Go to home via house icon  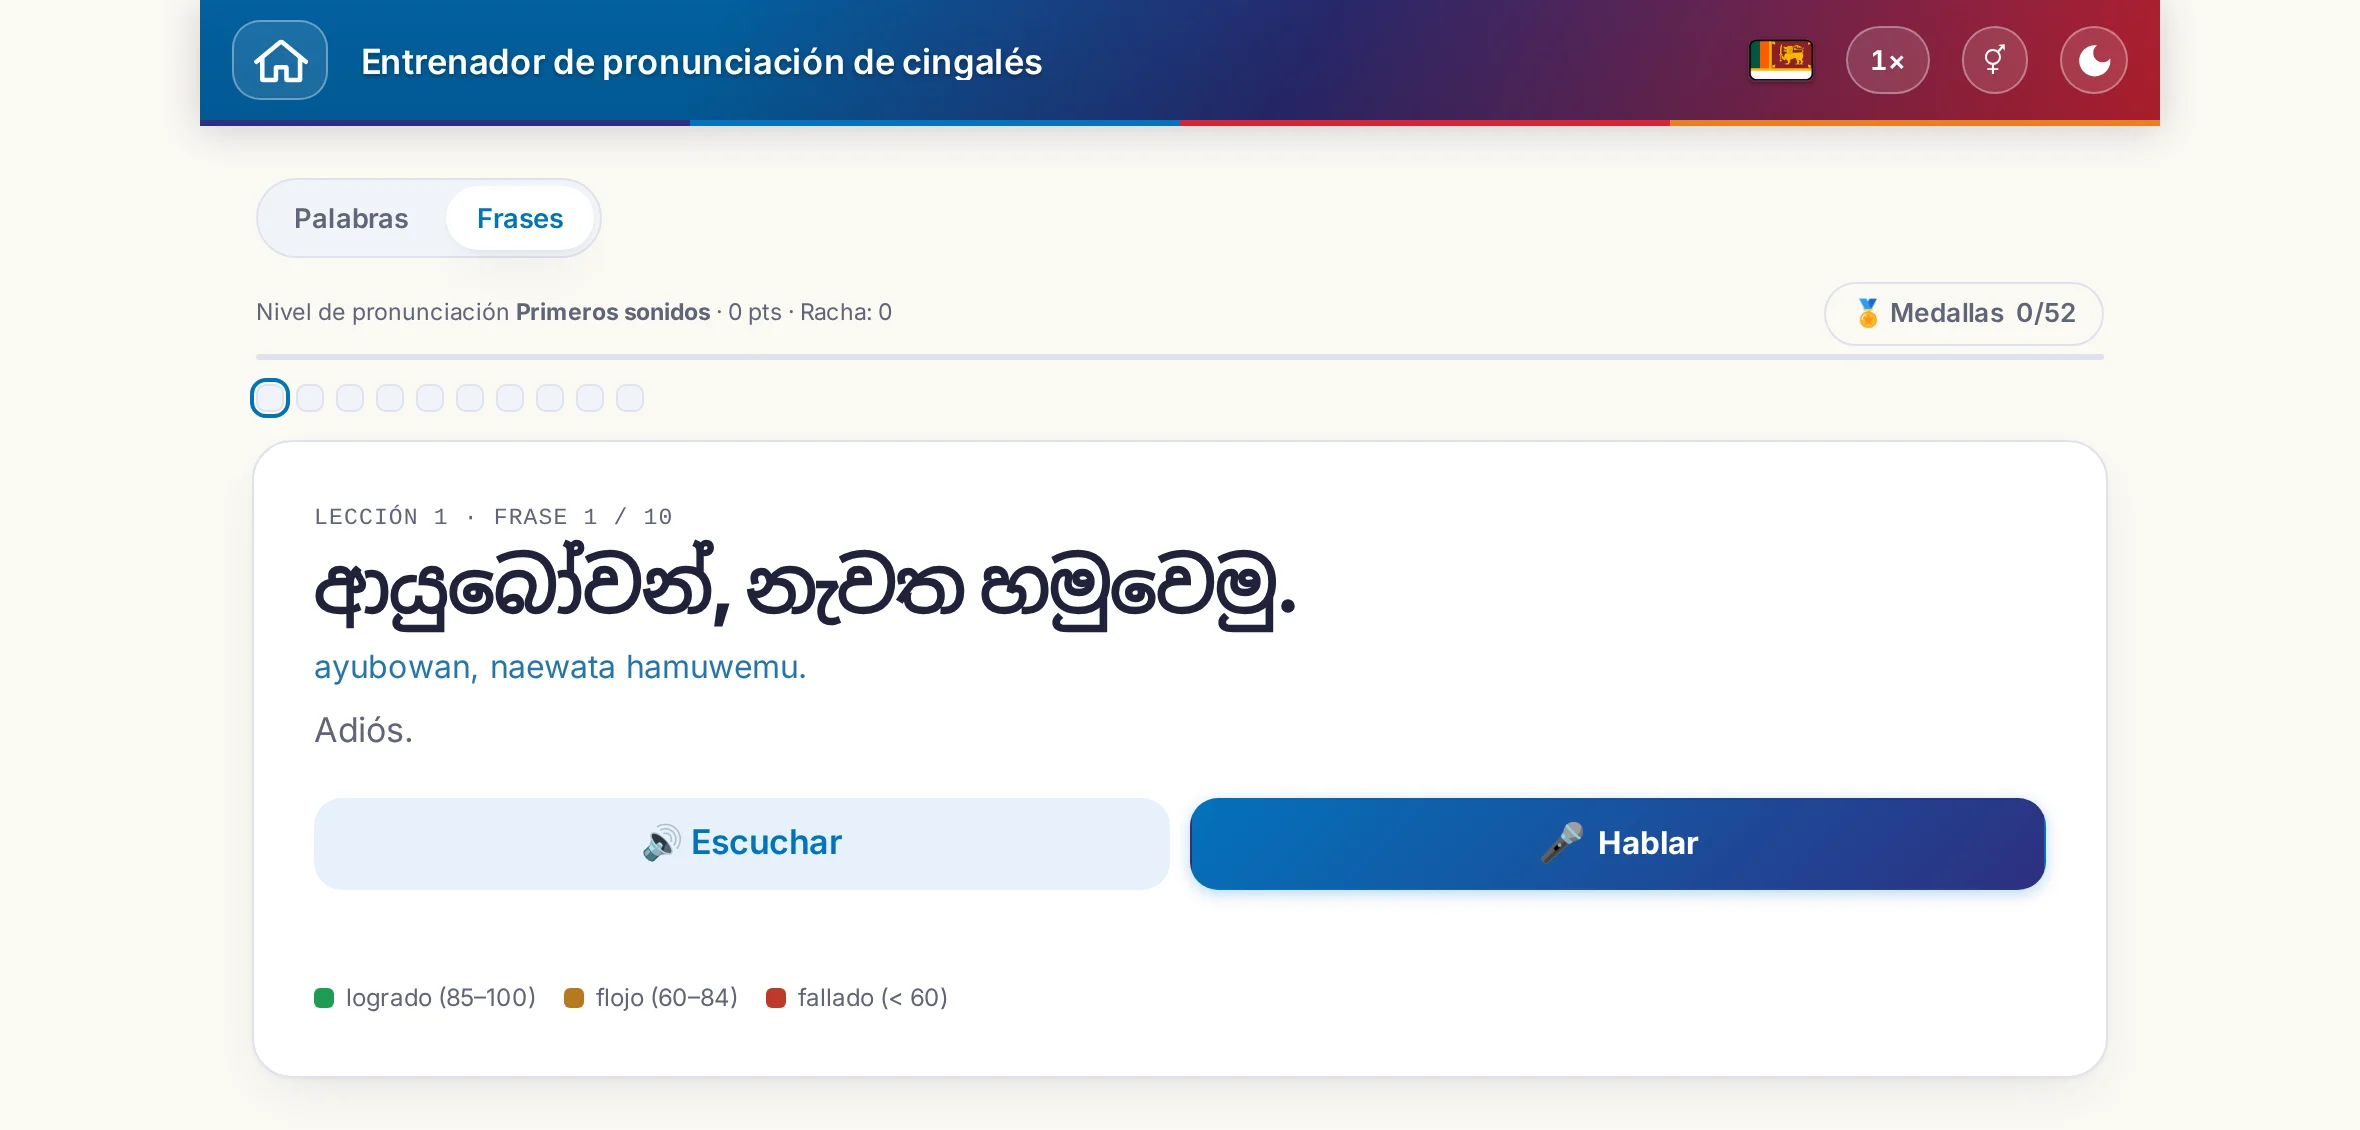click(280, 60)
